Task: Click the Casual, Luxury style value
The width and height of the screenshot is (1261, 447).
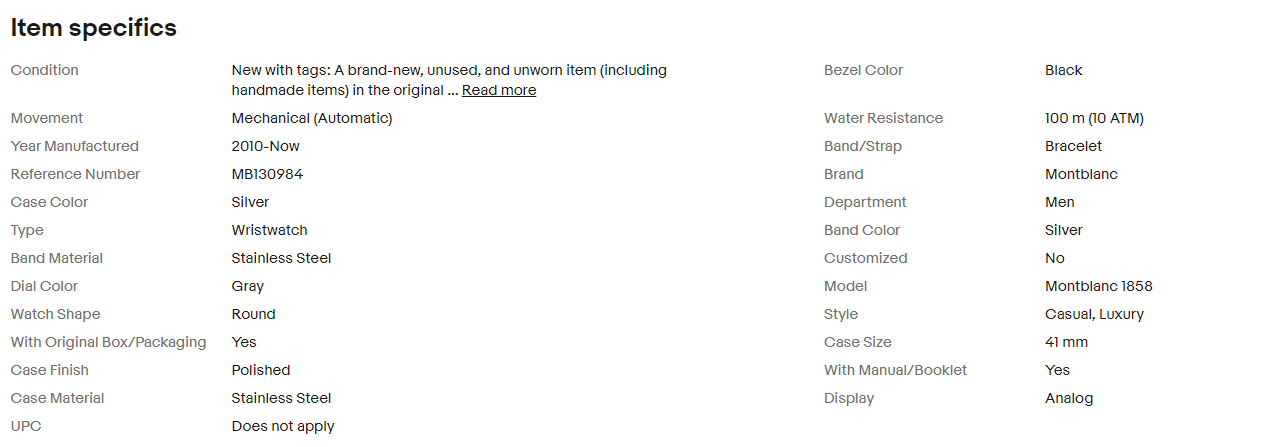Action: (x=1094, y=314)
